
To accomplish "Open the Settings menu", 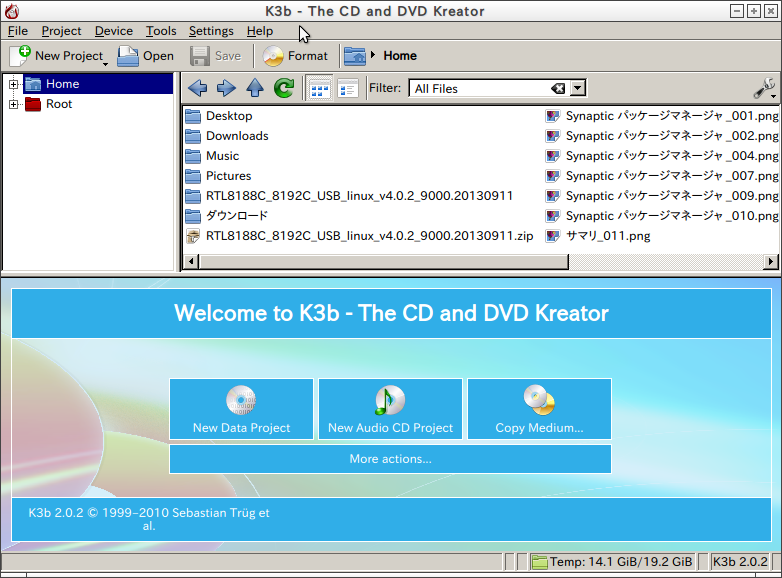I will coord(211,31).
